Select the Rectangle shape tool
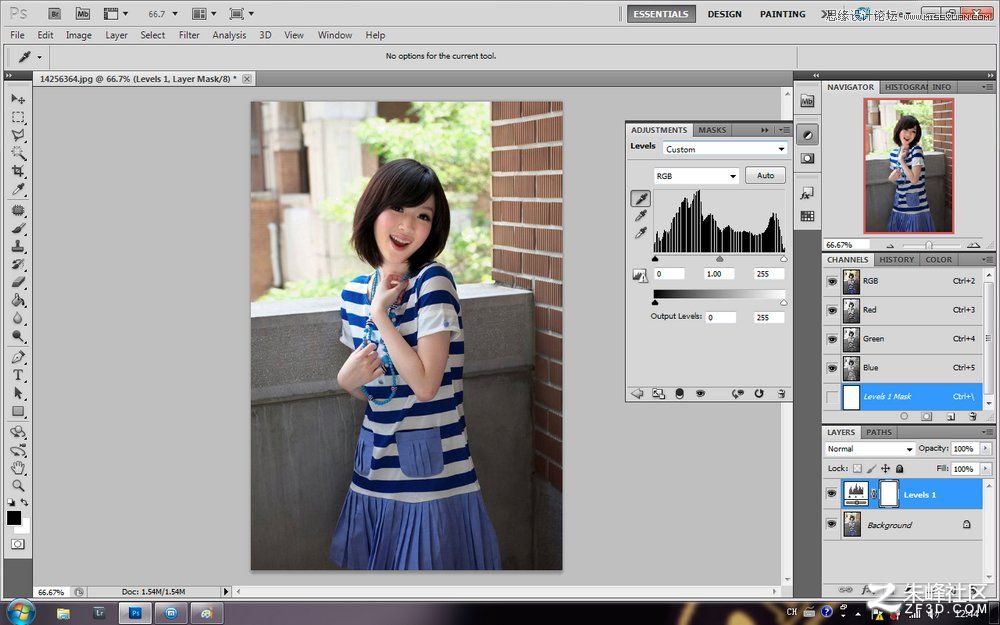Image resolution: width=1000 pixels, height=625 pixels. pyautogui.click(x=18, y=411)
